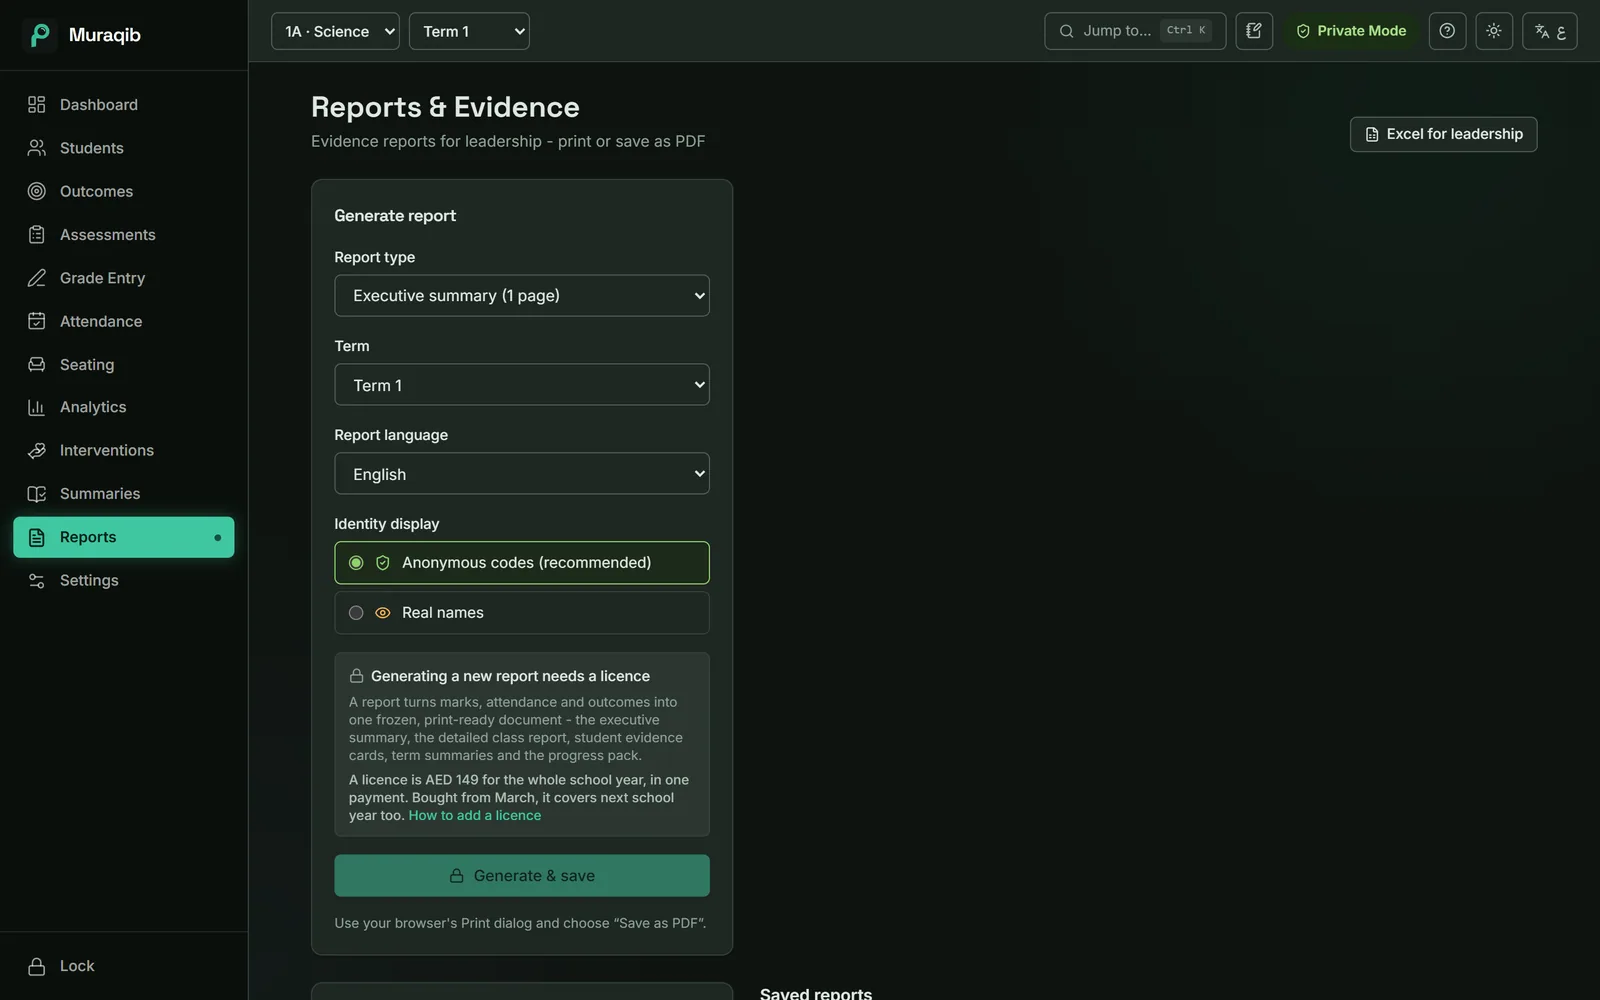Click the Ctrl K shortcut badge
Image resolution: width=1600 pixels, height=1000 pixels.
pyautogui.click(x=1186, y=31)
